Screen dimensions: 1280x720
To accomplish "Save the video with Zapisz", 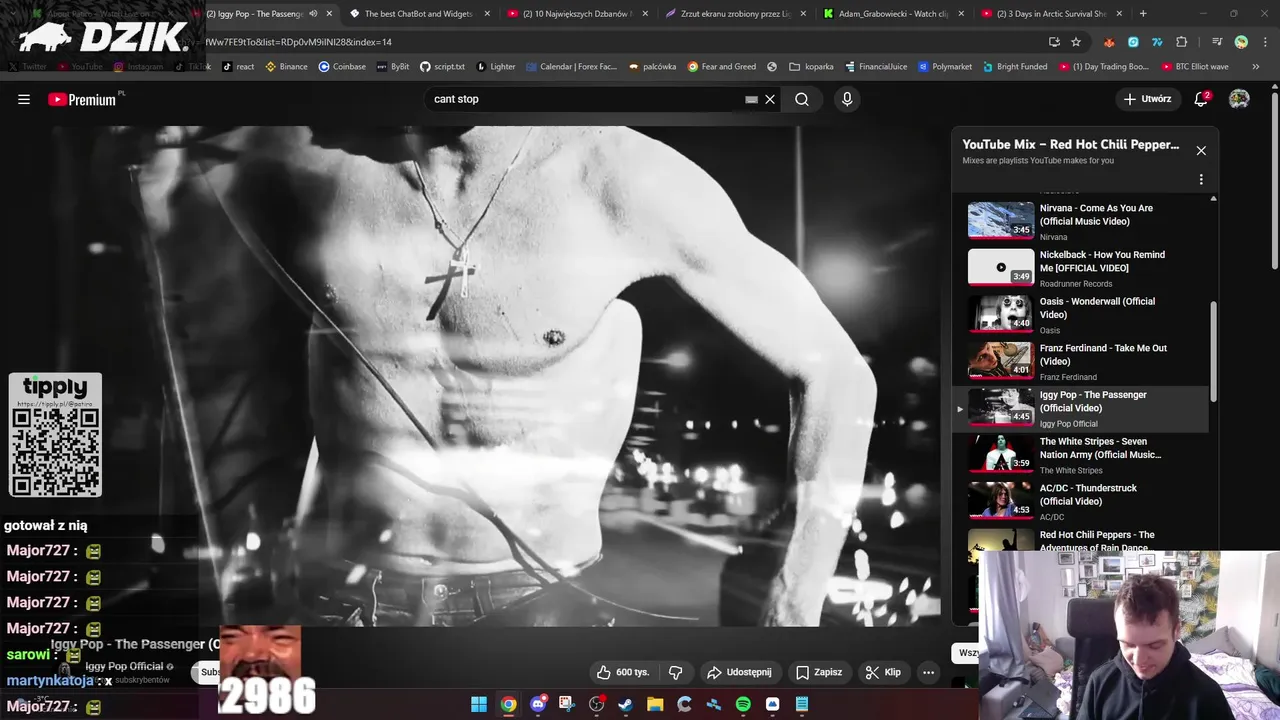I will coord(819,672).
